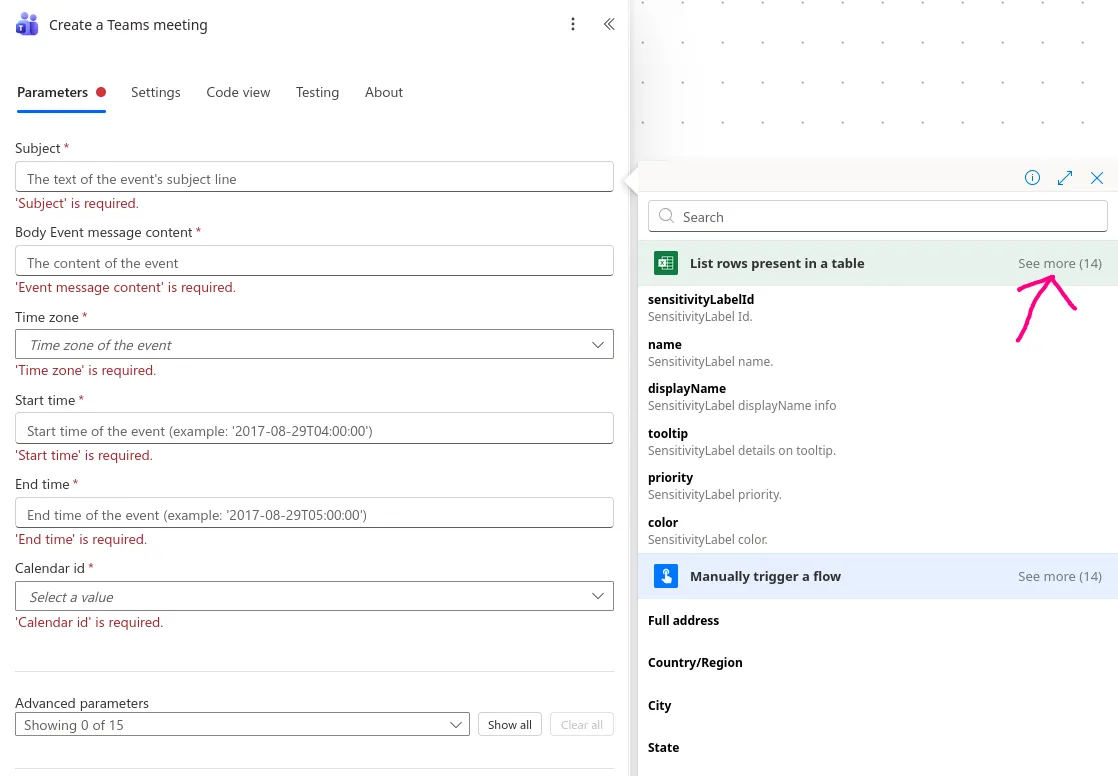Click the End time input field

pyautogui.click(x=314, y=513)
